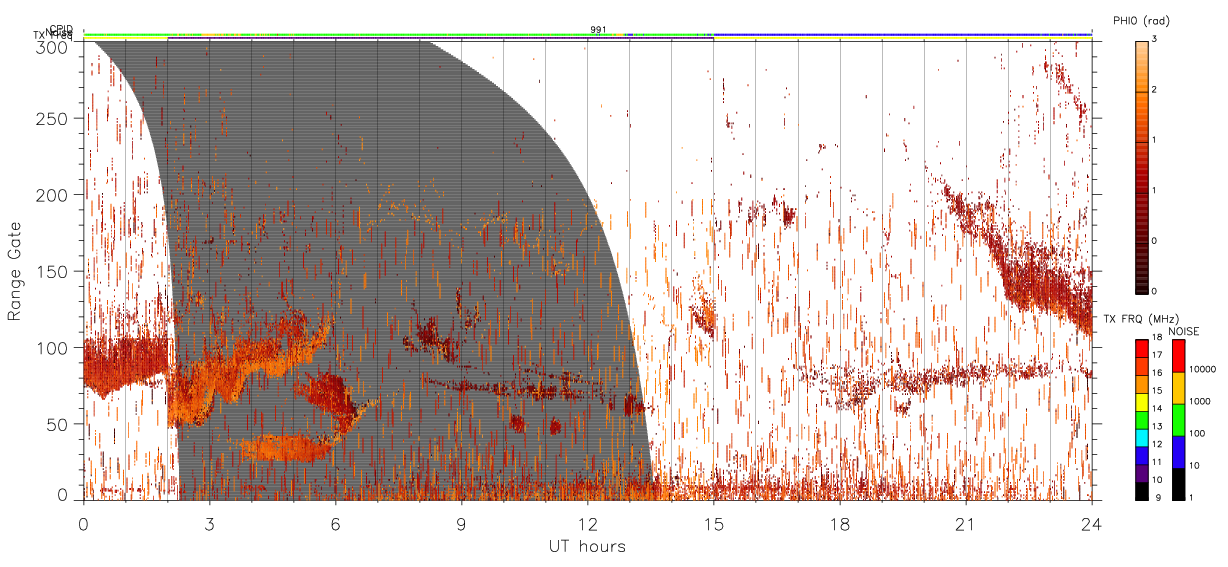Click the '10000' NOISE legend label
The height and width of the screenshot is (567, 1228).
coord(1202,370)
